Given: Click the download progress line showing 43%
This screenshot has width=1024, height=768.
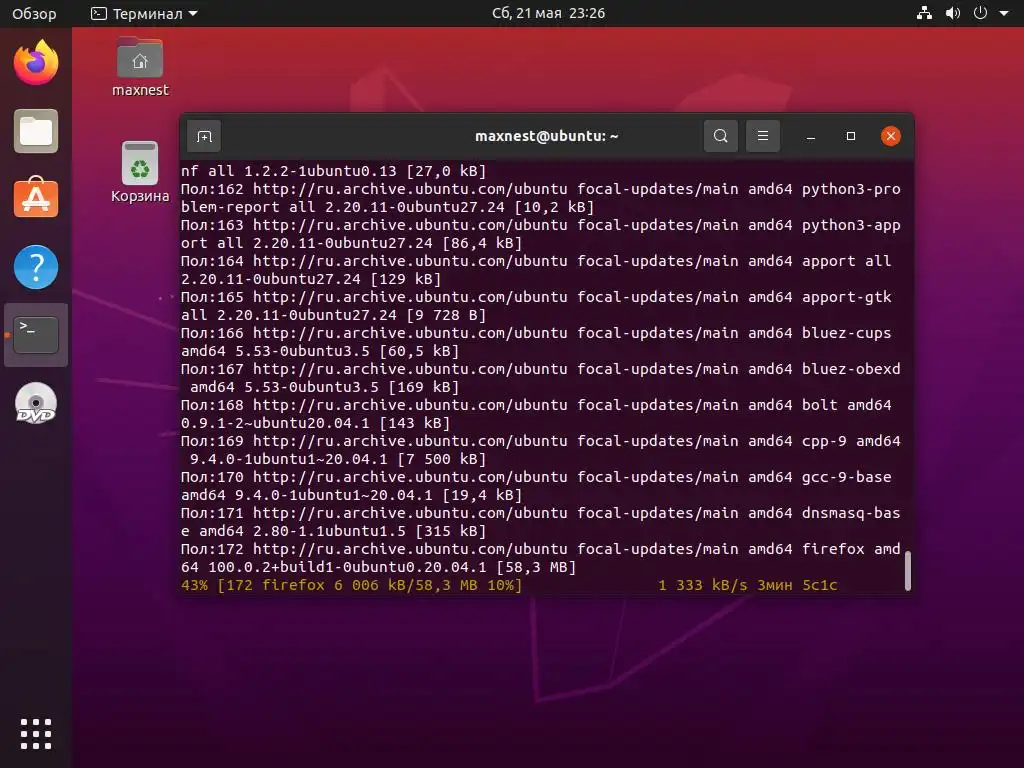Looking at the screenshot, I should pyautogui.click(x=509, y=585).
